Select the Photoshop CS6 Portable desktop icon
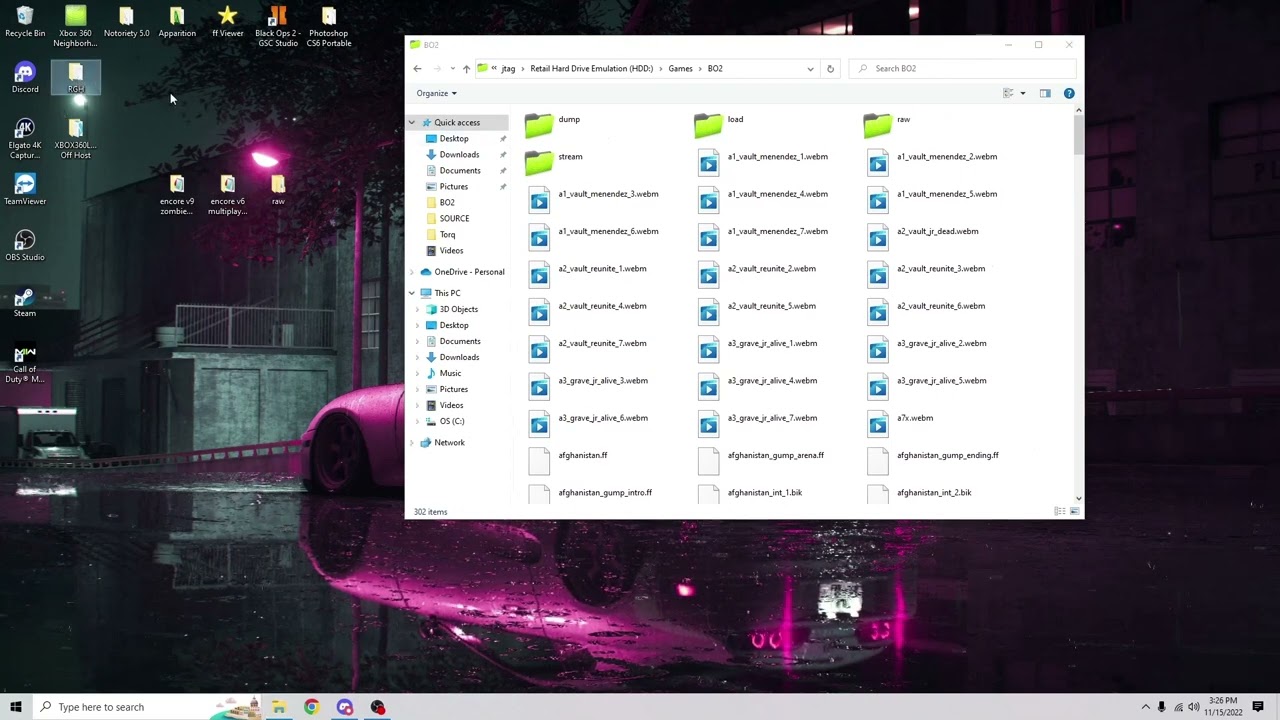 (x=329, y=26)
